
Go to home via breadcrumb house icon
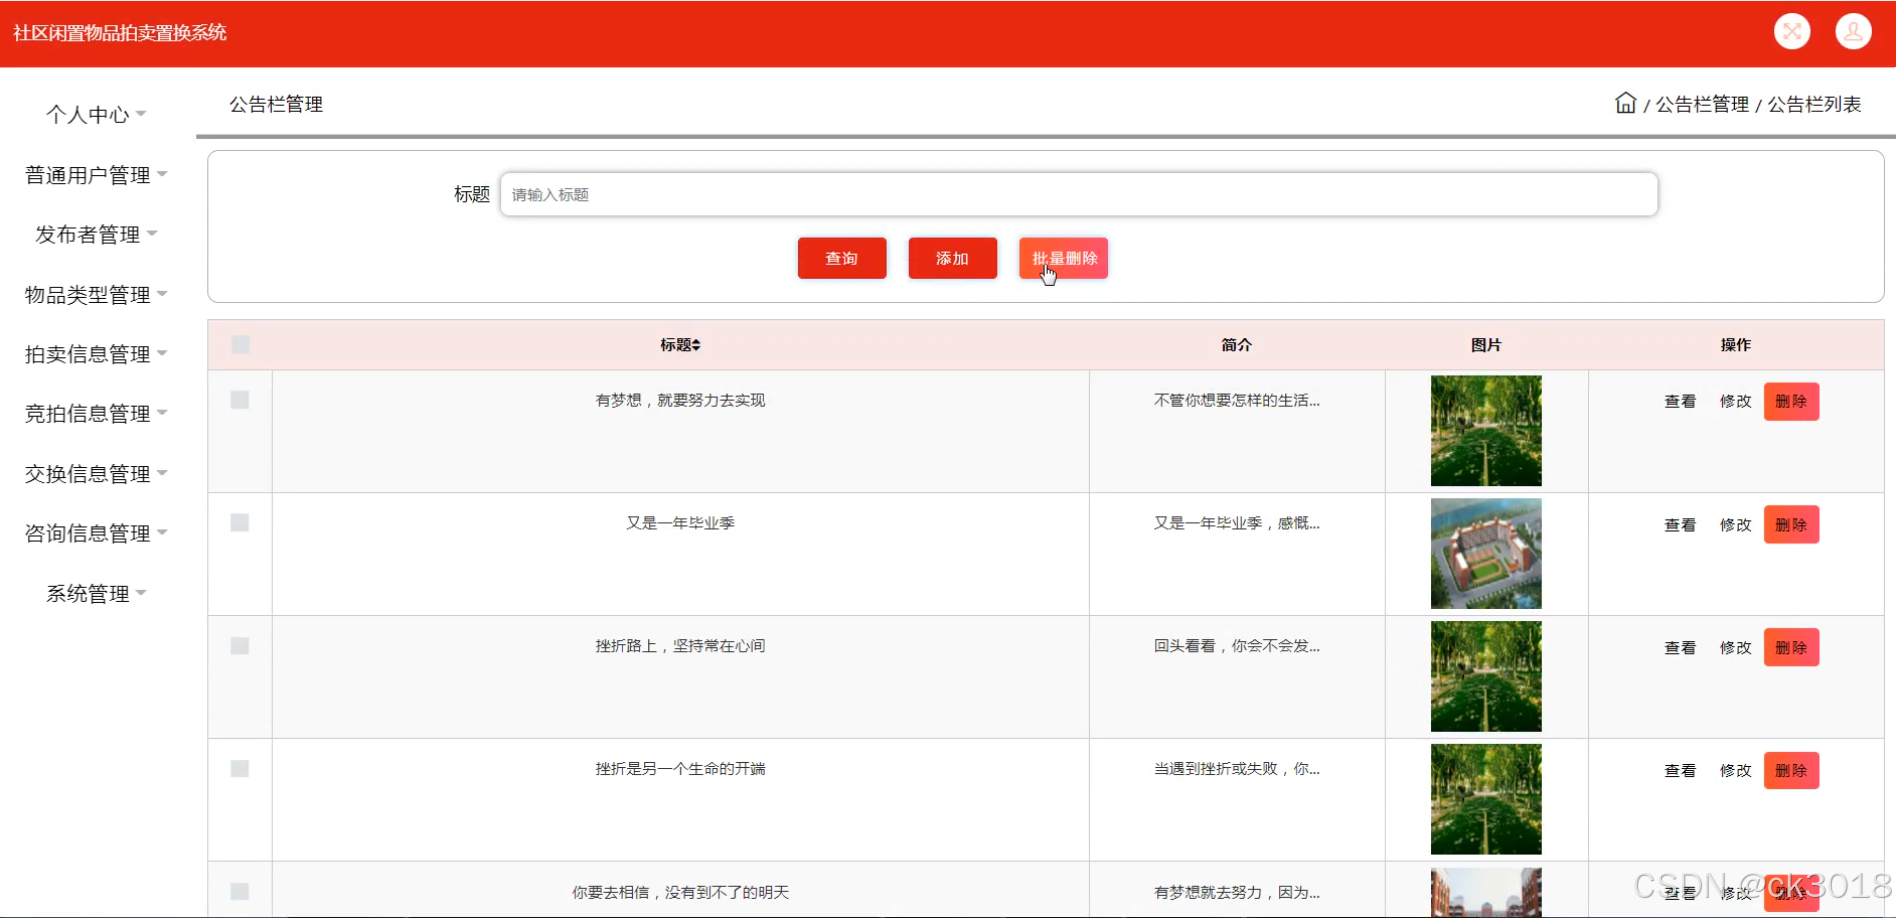coord(1625,103)
